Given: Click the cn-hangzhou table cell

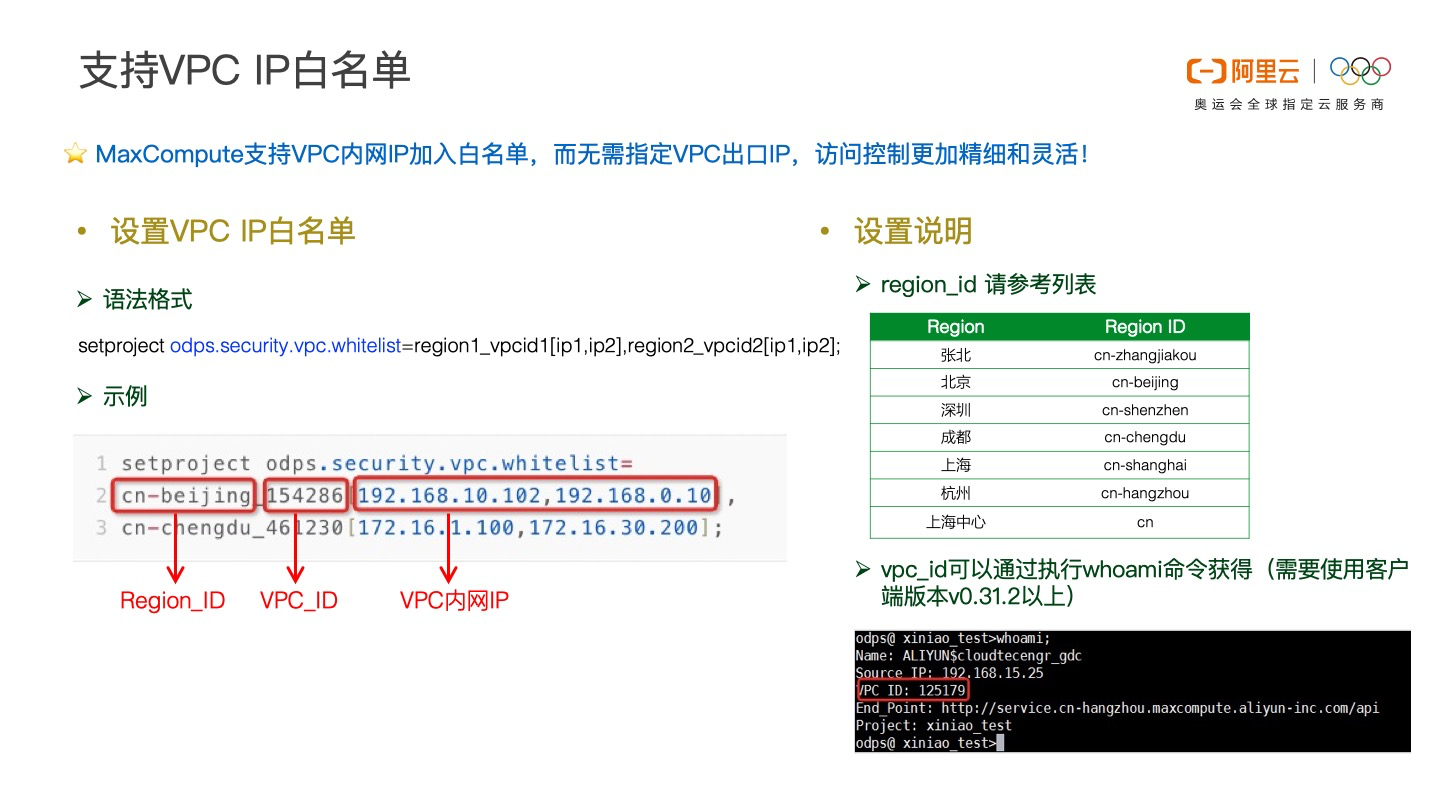Looking at the screenshot, I should pos(1145,493).
